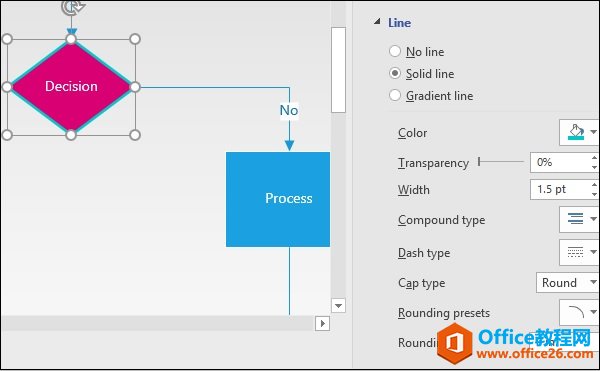Collapse the Line section triangle
The width and height of the screenshot is (600, 371).
(x=377, y=21)
